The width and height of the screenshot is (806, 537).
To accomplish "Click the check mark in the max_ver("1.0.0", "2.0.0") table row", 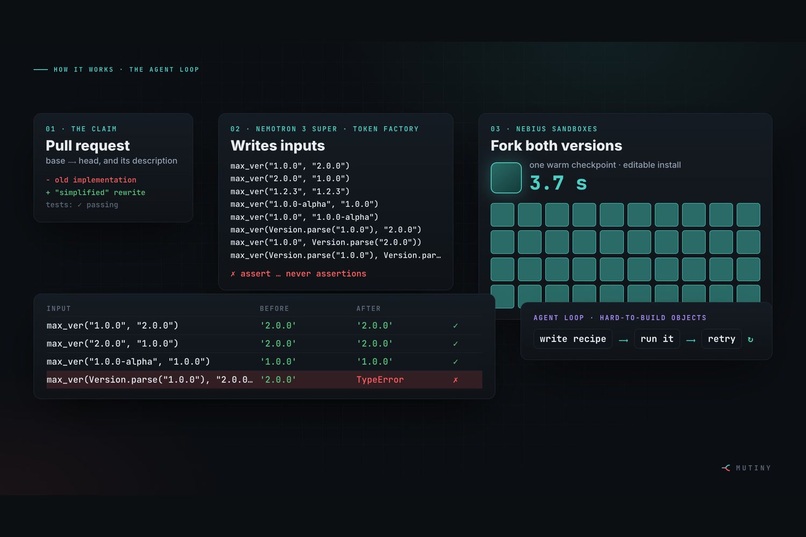I will tap(455, 326).
